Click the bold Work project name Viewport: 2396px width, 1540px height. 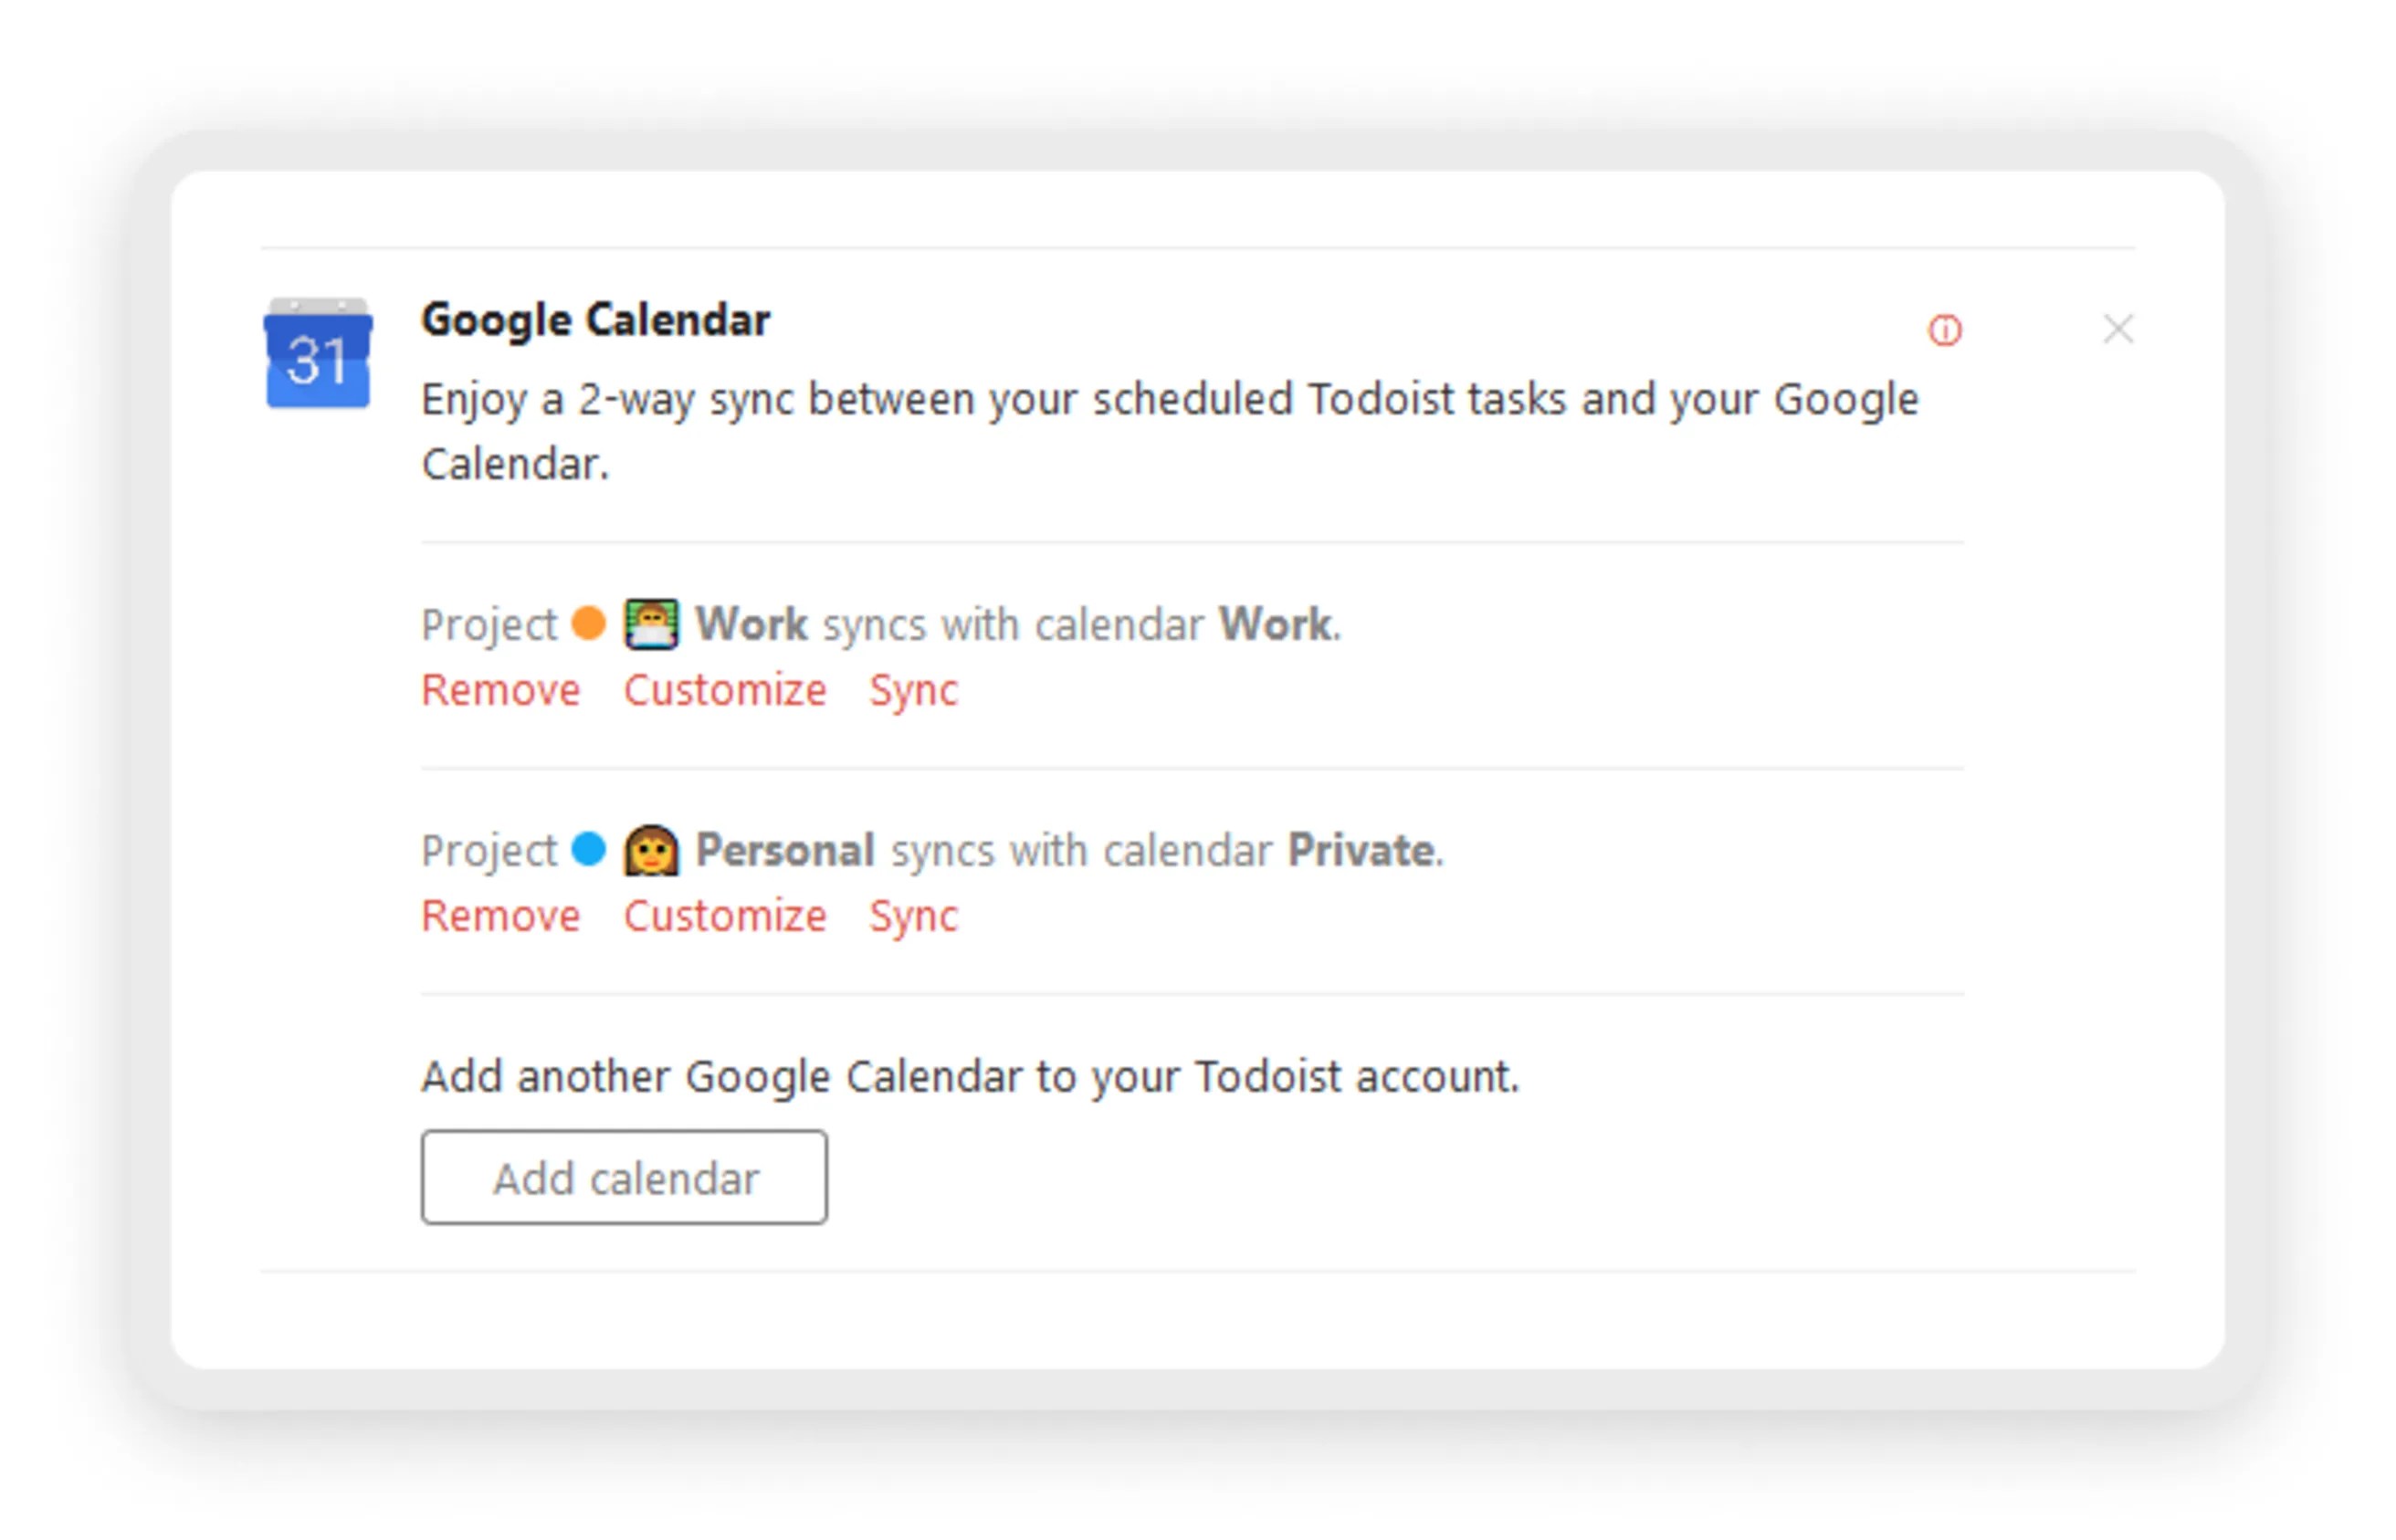pos(751,624)
